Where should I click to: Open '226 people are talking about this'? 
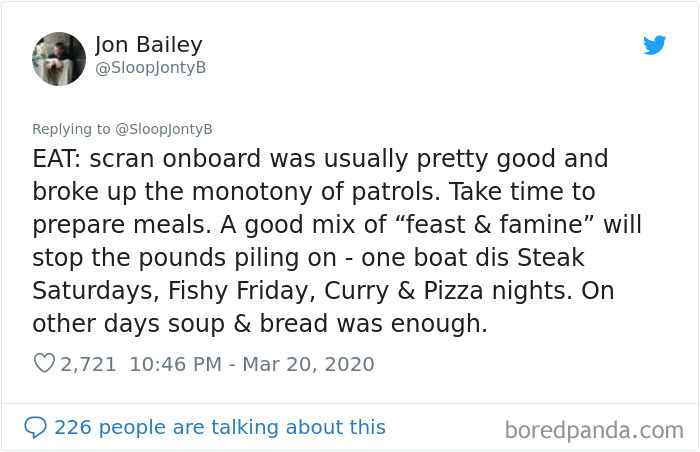tap(220, 427)
